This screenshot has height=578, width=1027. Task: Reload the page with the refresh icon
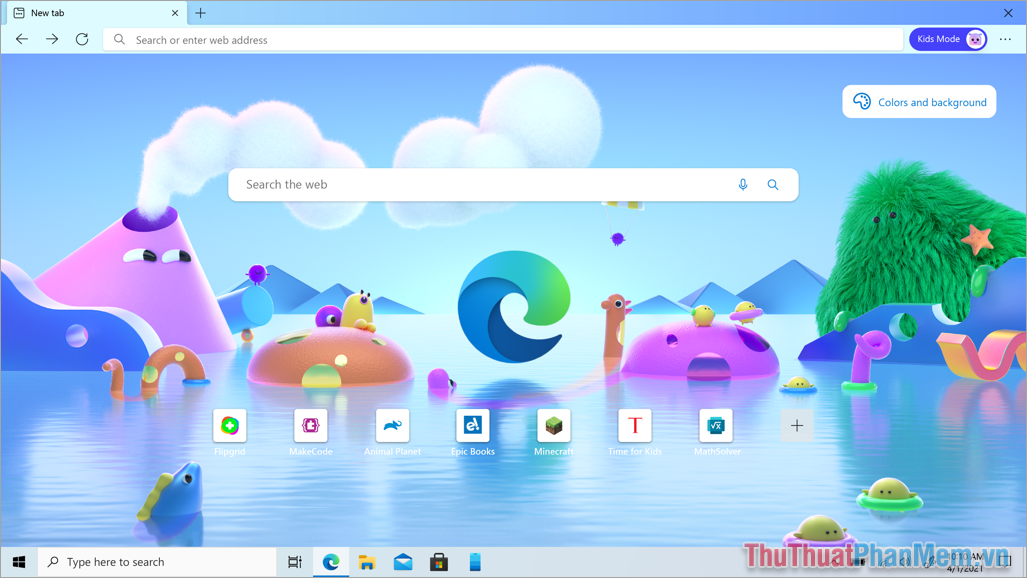[82, 39]
